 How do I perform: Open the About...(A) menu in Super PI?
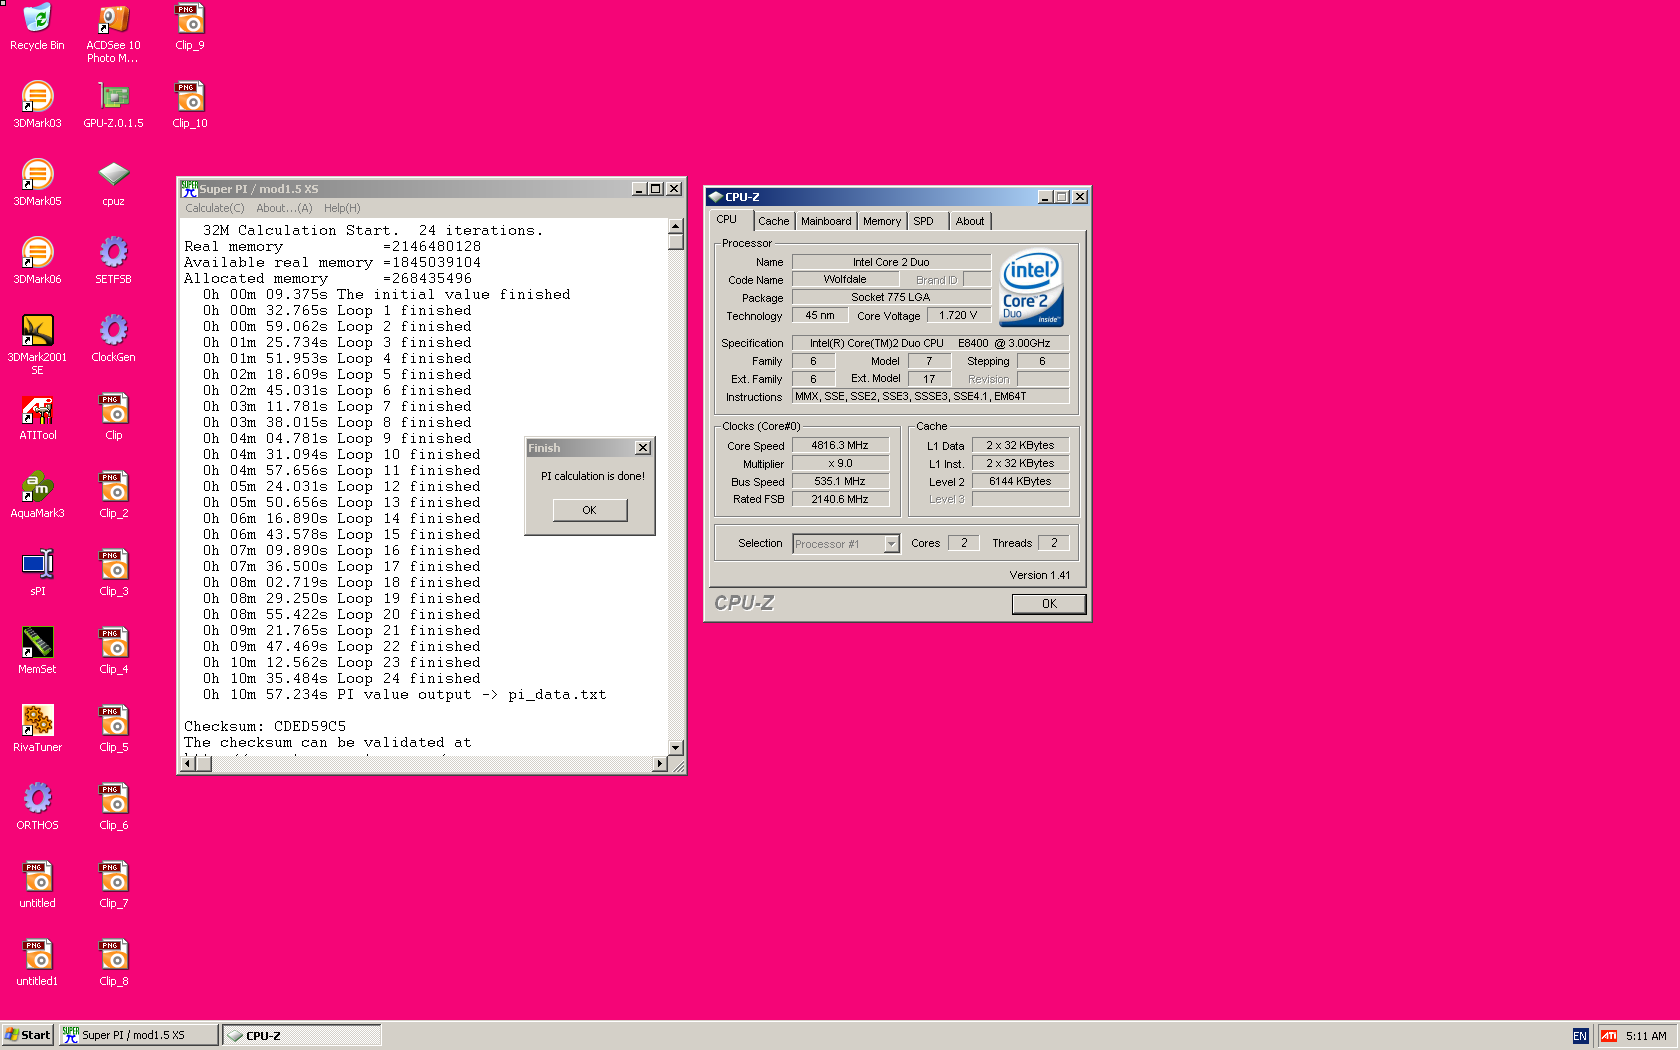tap(284, 208)
